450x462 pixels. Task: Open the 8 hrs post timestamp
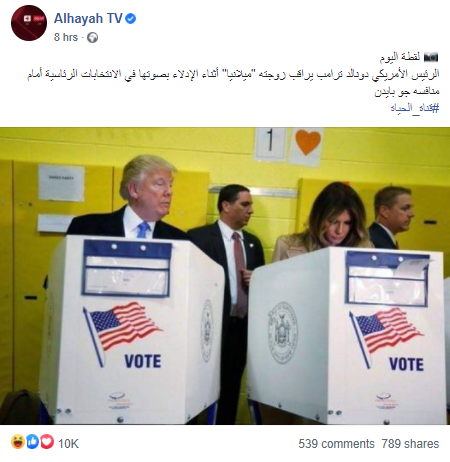[66, 37]
